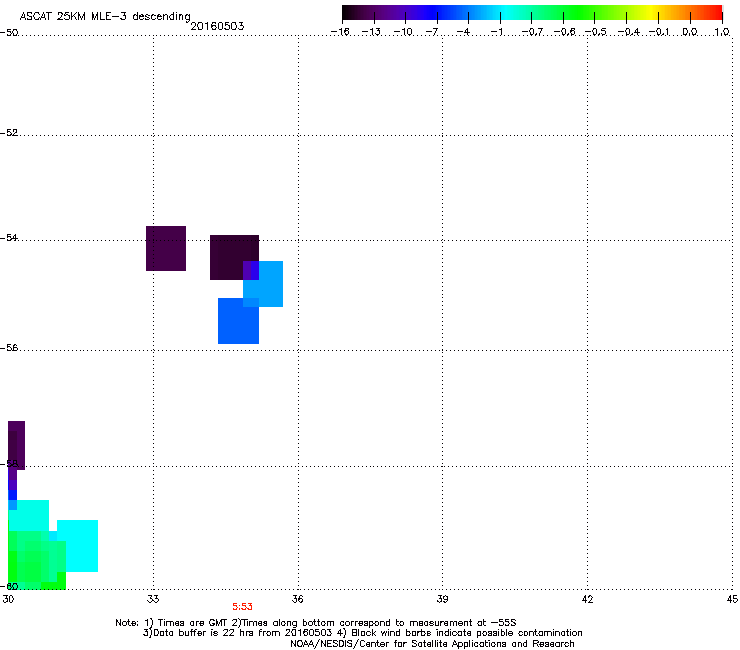The width and height of the screenshot is (740, 650).
Task: Click the -54 latitude axis label
Action: coord(9,237)
